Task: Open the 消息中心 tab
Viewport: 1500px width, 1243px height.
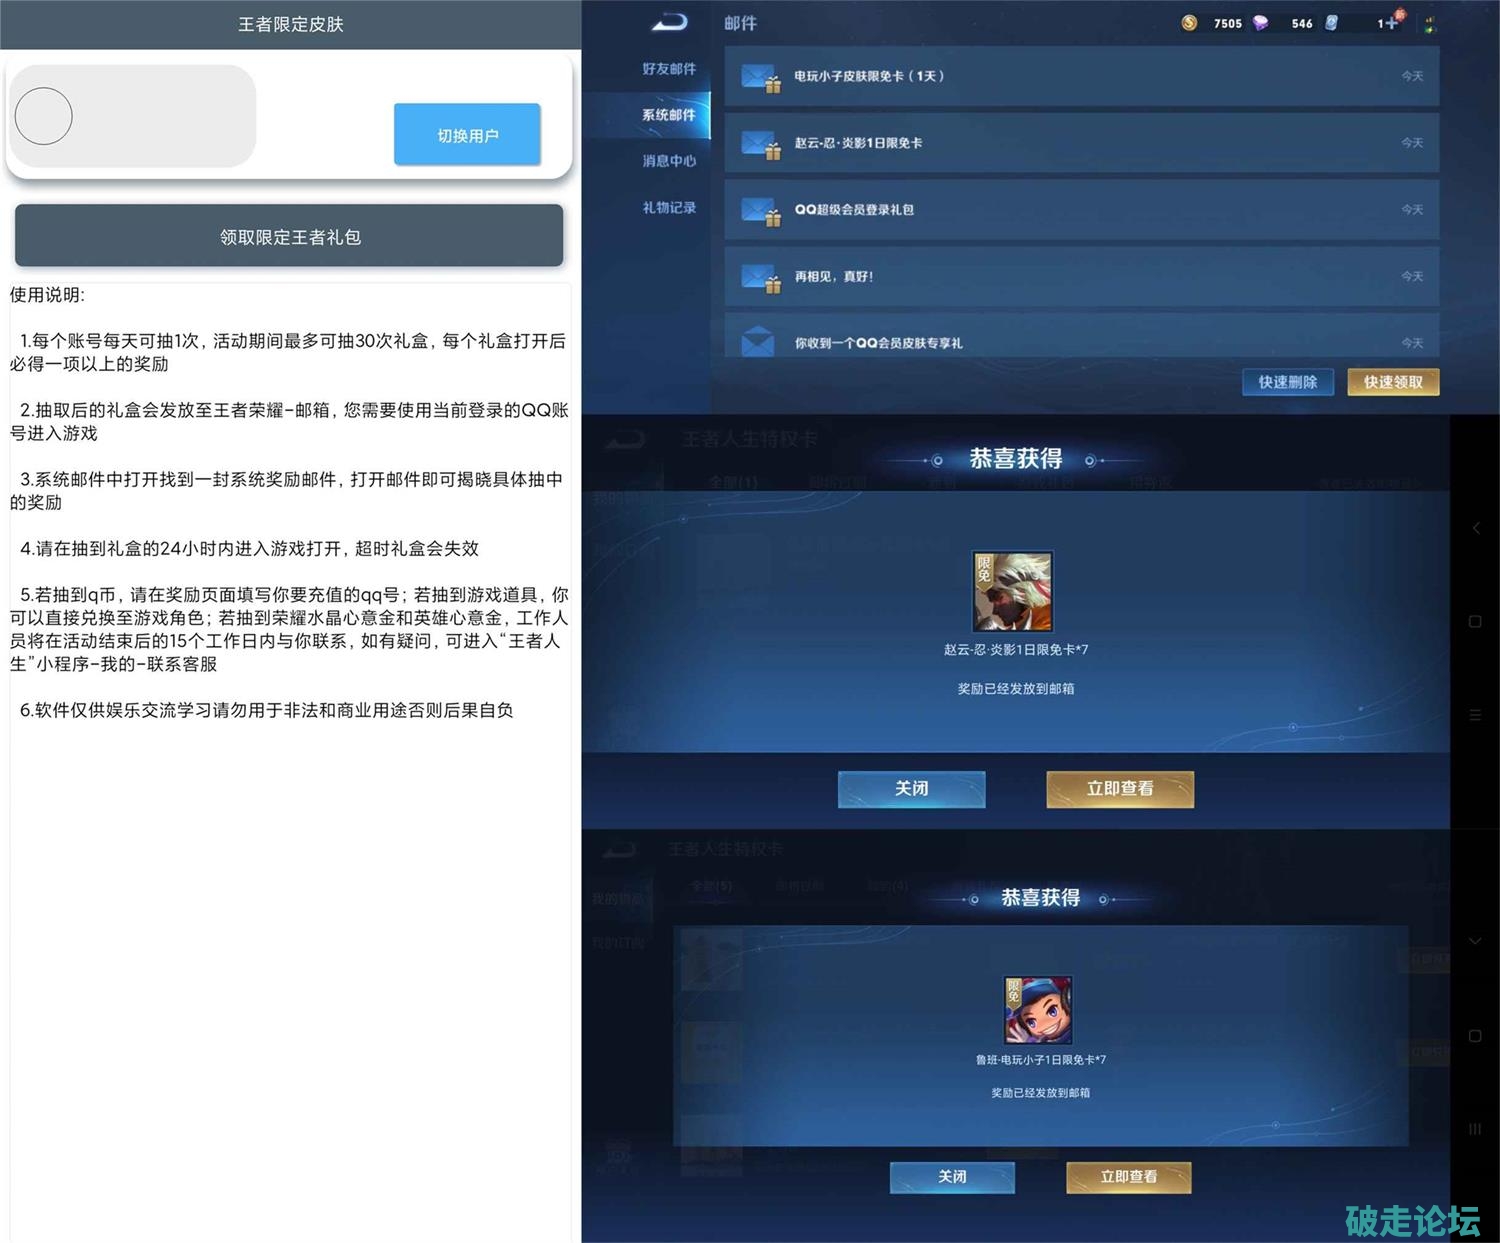Action: tap(668, 161)
